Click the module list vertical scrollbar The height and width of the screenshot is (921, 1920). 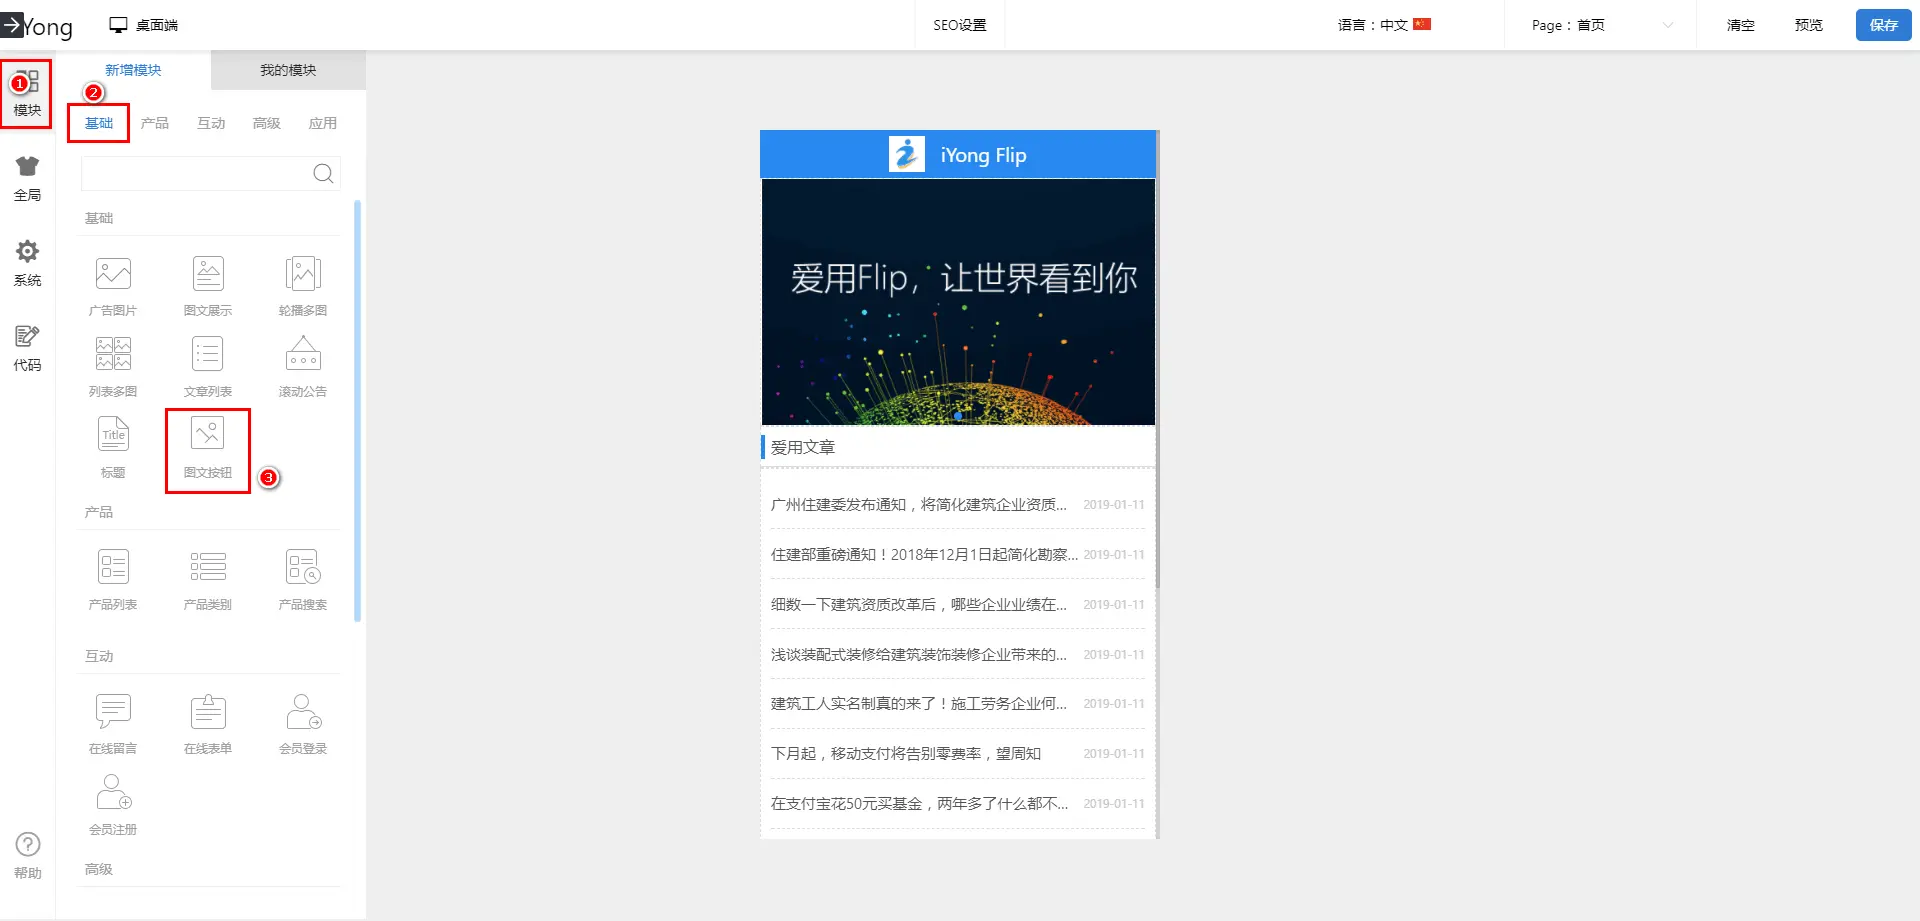[x=357, y=410]
